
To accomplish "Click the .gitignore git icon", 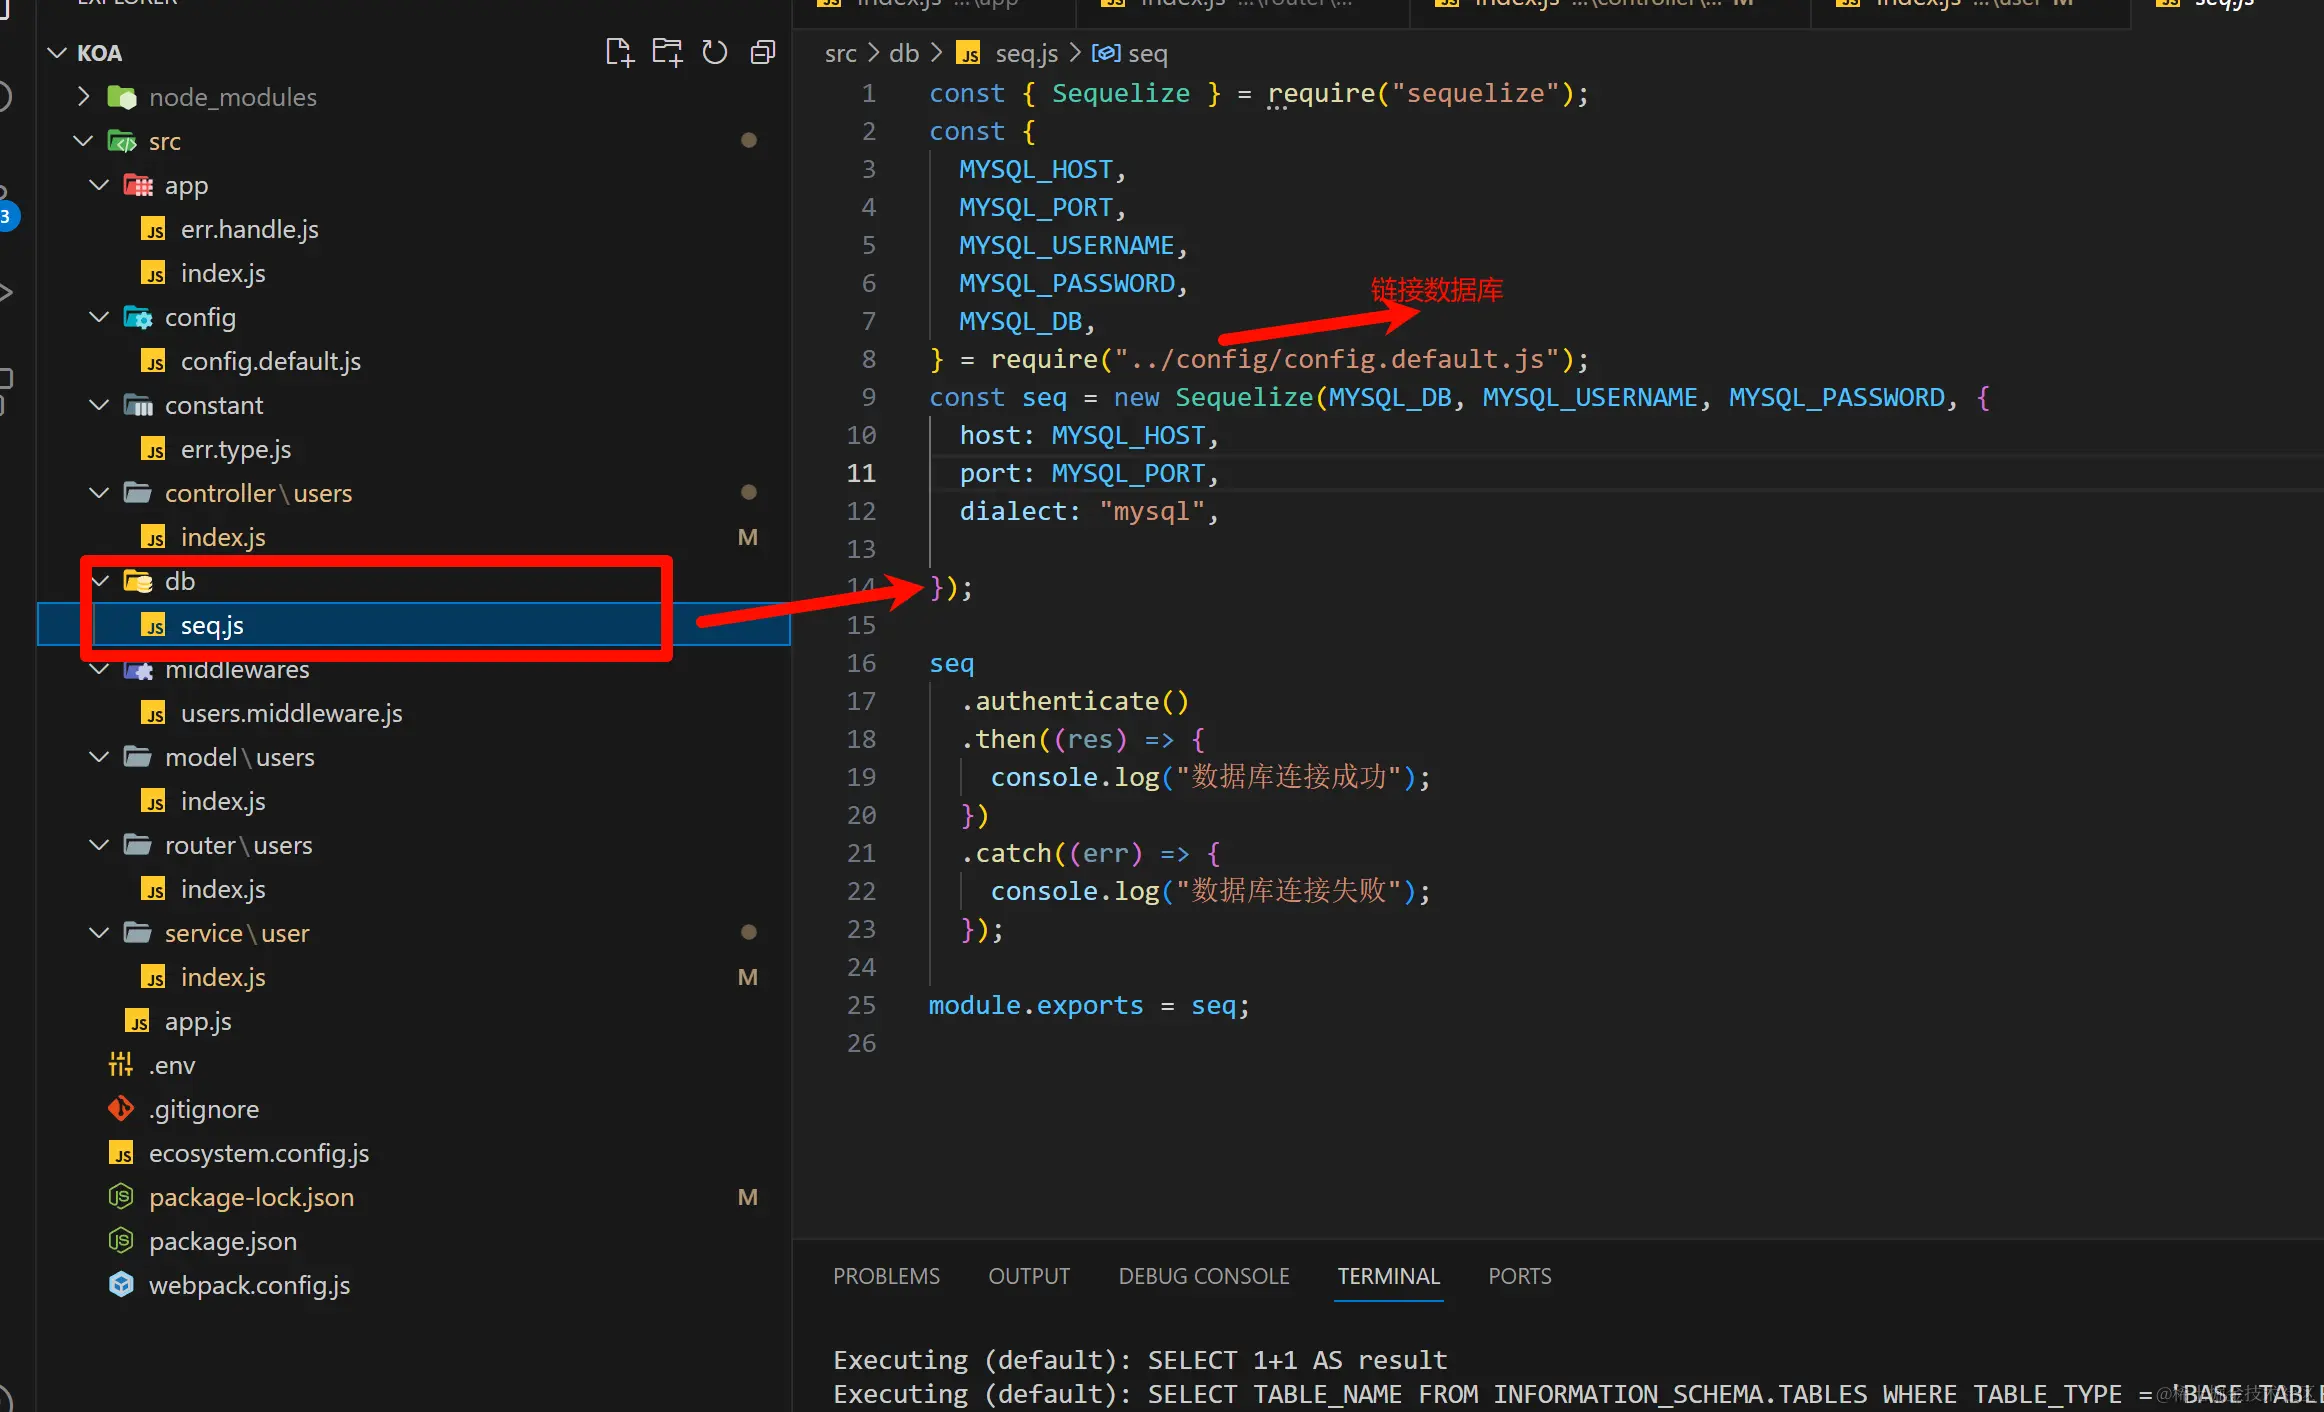I will [121, 1109].
